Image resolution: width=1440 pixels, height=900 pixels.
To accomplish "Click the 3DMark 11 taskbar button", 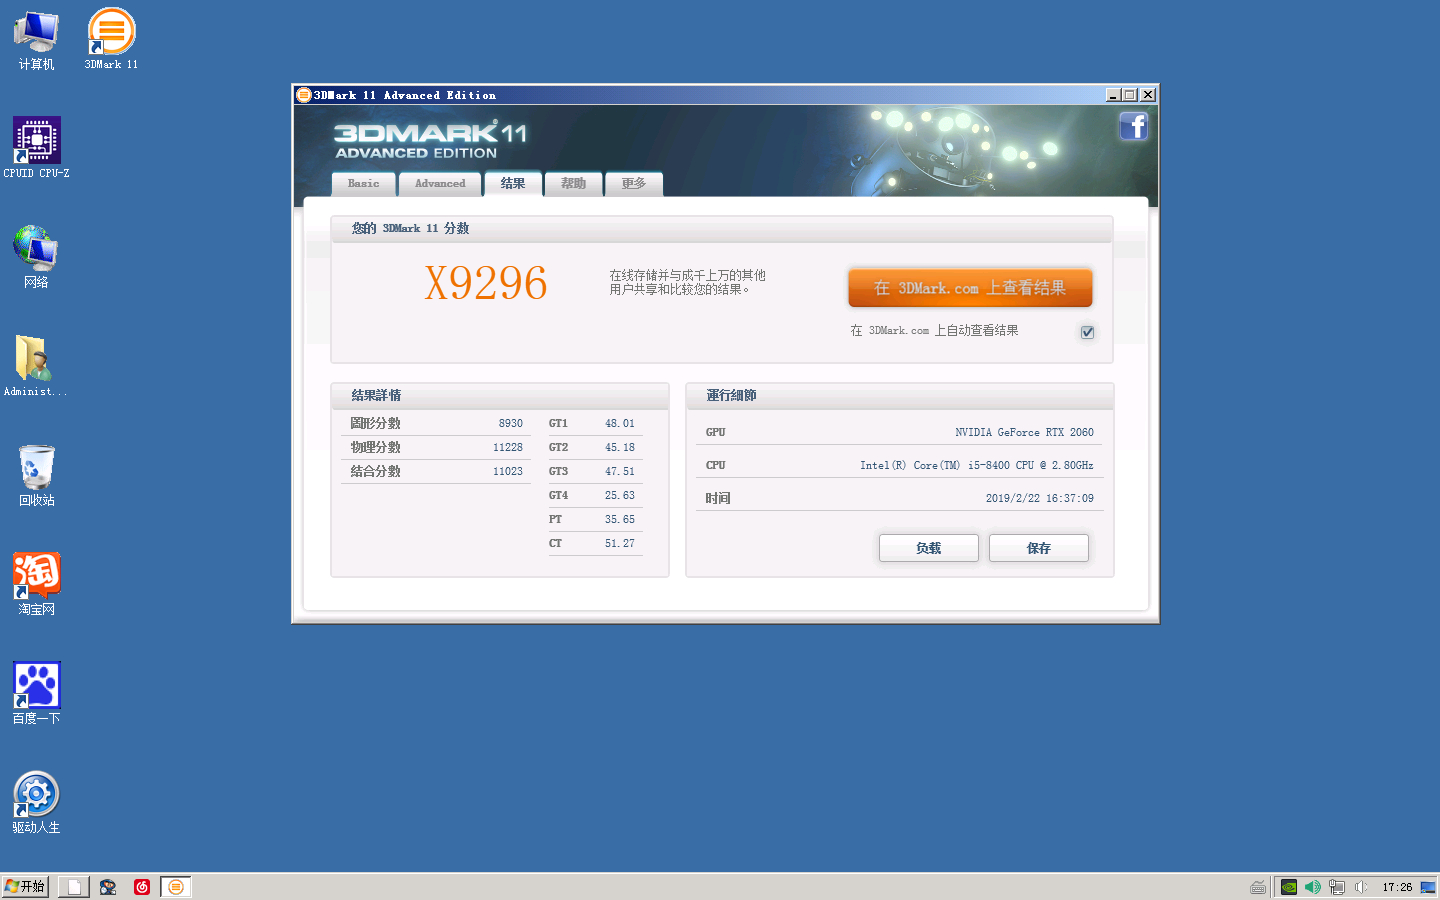I will pos(176,887).
